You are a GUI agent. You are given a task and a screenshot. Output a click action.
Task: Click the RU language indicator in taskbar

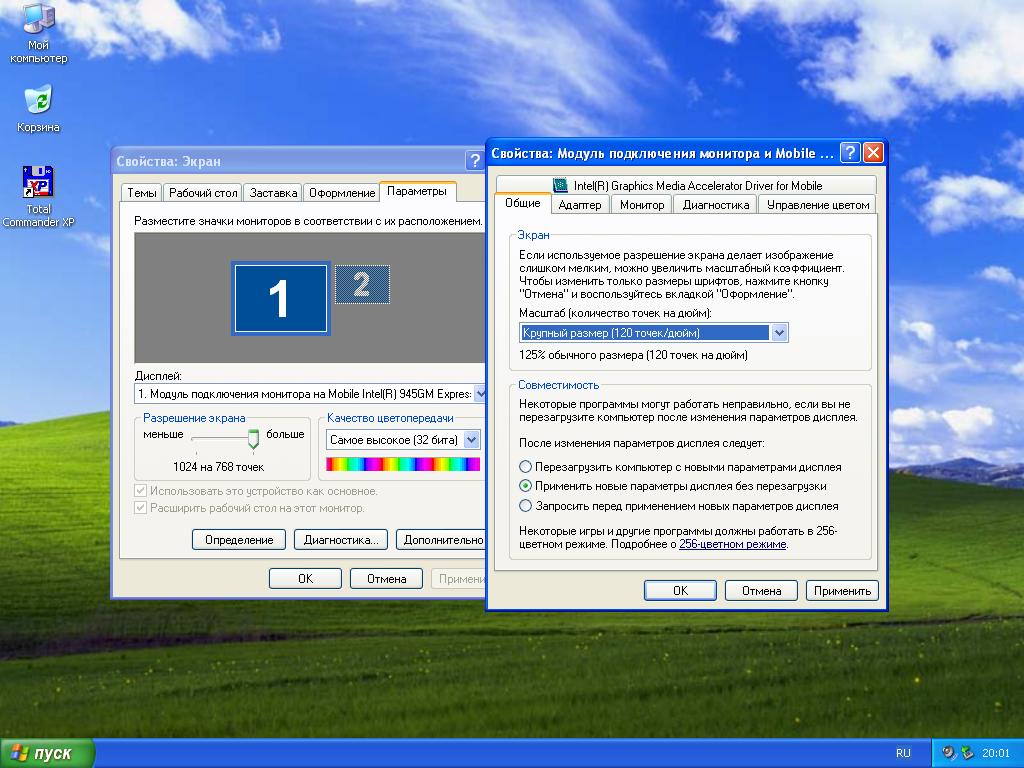click(x=903, y=753)
